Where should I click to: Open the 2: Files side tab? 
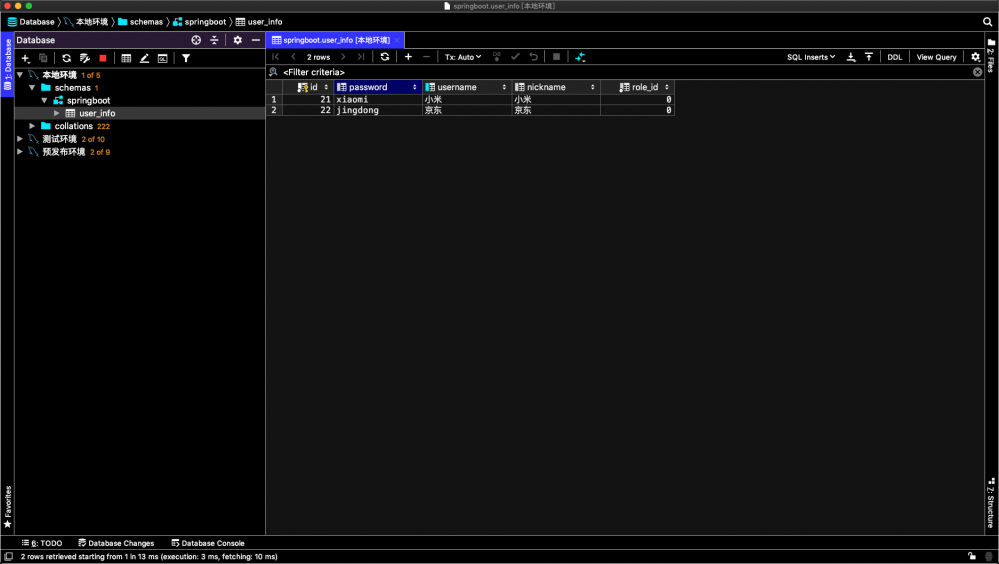click(x=991, y=57)
